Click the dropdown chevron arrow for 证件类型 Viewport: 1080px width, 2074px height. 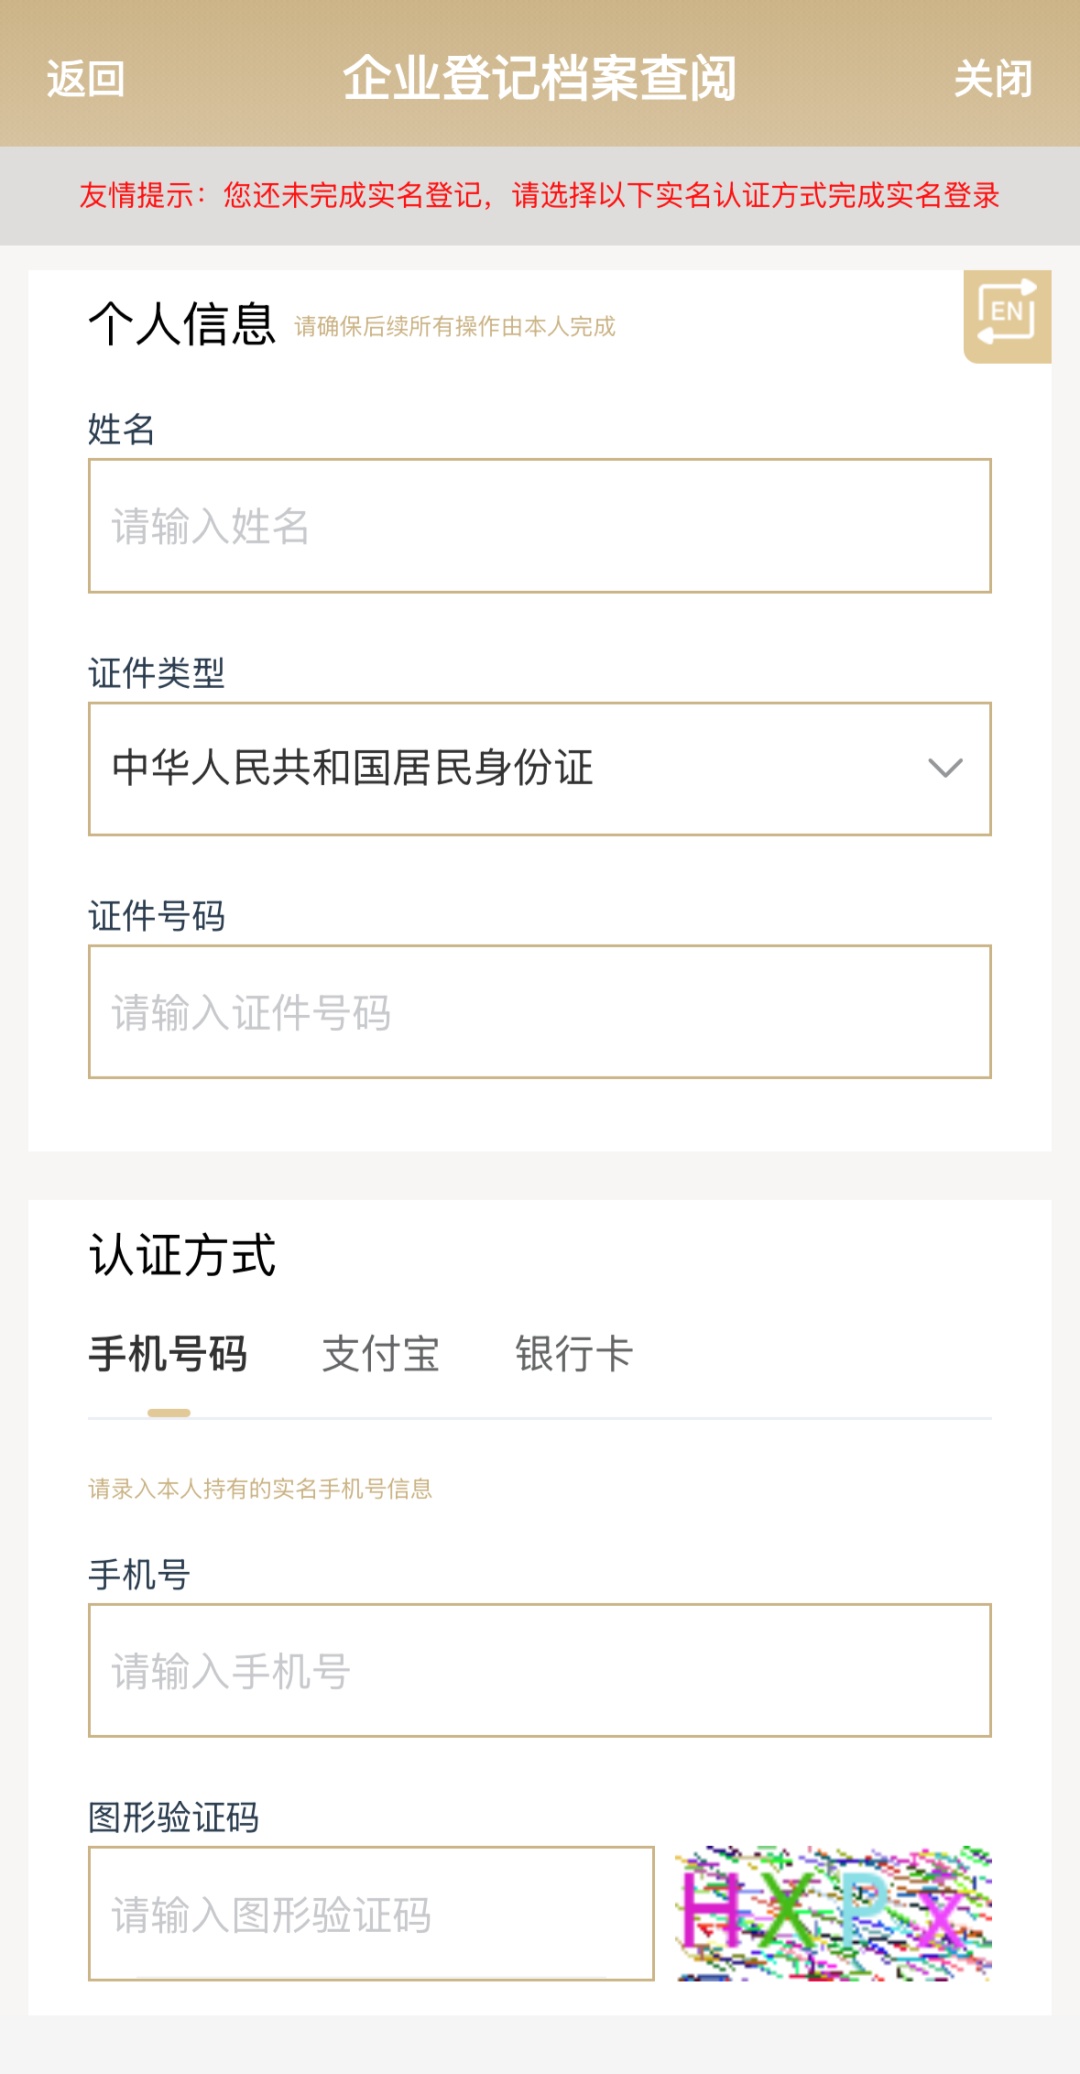tap(945, 768)
